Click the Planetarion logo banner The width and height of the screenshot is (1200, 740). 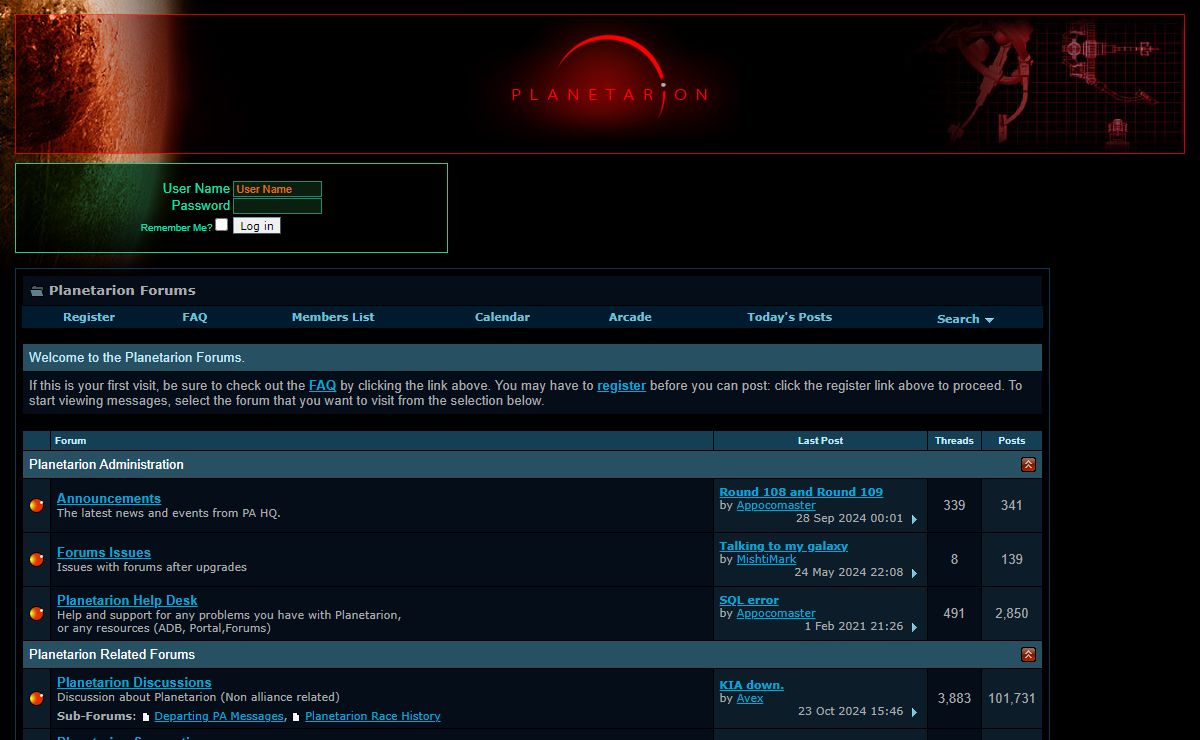[600, 84]
